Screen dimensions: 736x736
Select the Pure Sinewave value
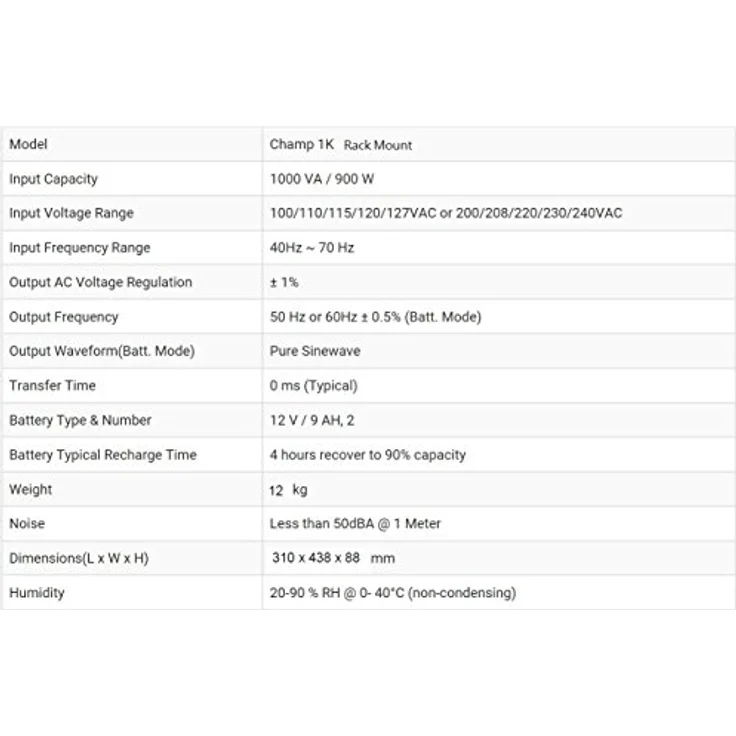click(315, 351)
